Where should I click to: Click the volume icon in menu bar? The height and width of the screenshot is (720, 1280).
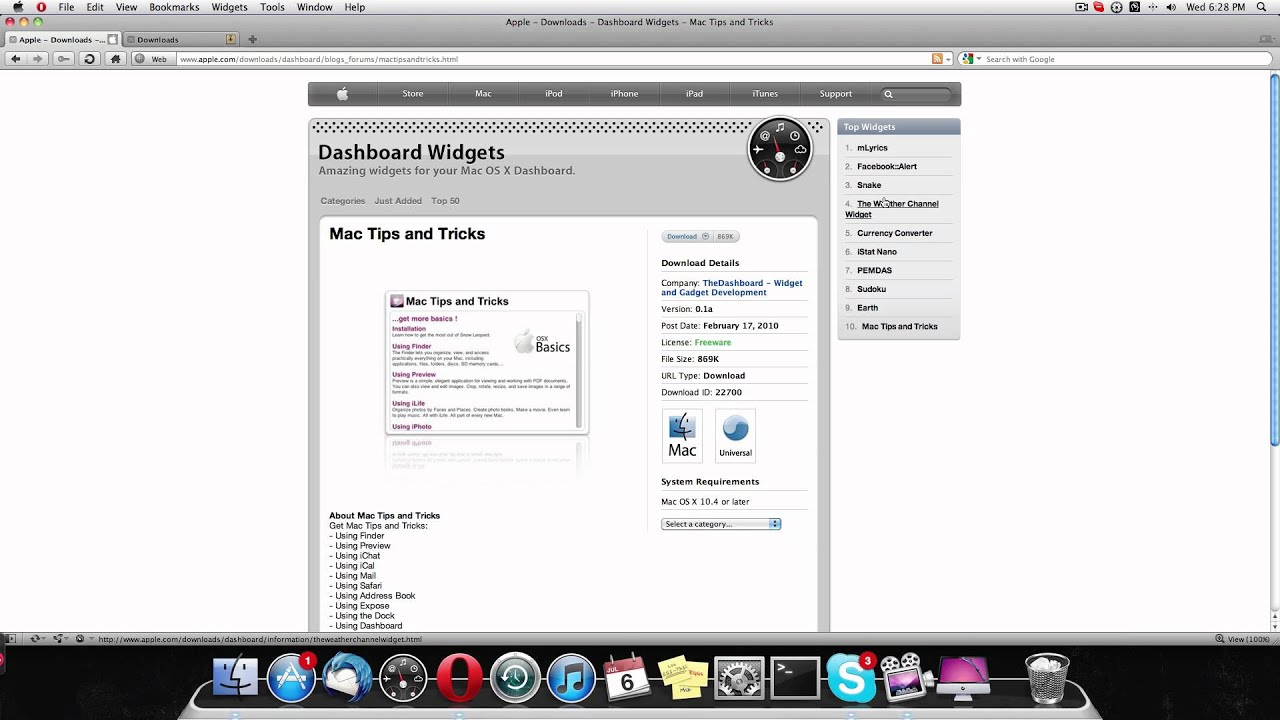point(1171,7)
